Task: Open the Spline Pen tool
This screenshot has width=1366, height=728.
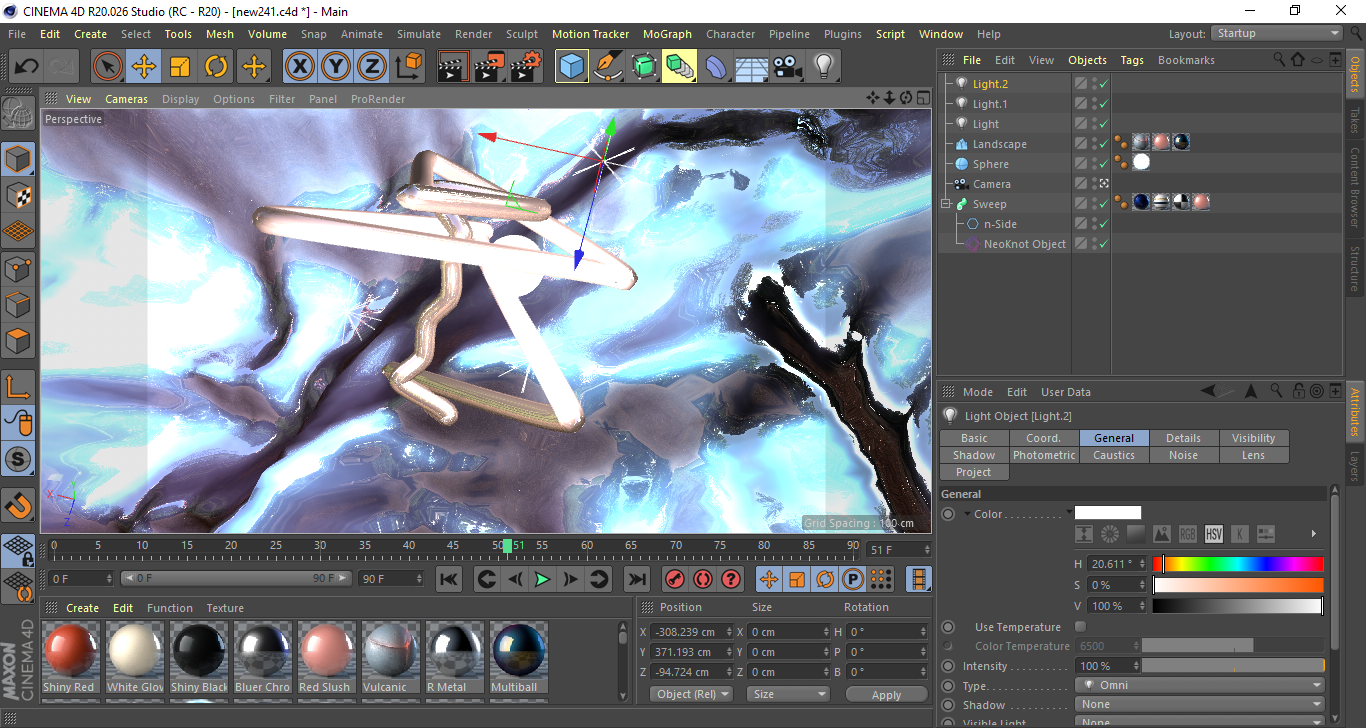Action: point(608,67)
